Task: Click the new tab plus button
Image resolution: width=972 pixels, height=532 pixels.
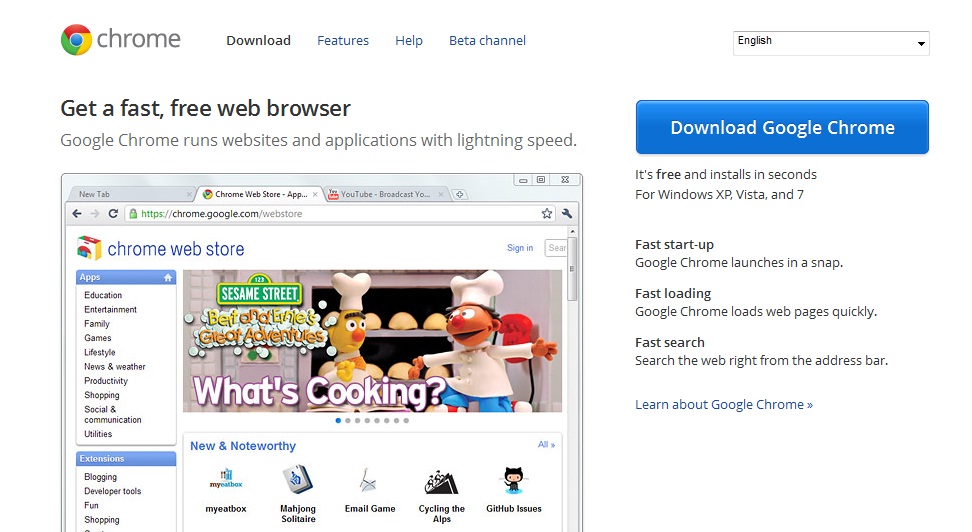Action: [459, 194]
